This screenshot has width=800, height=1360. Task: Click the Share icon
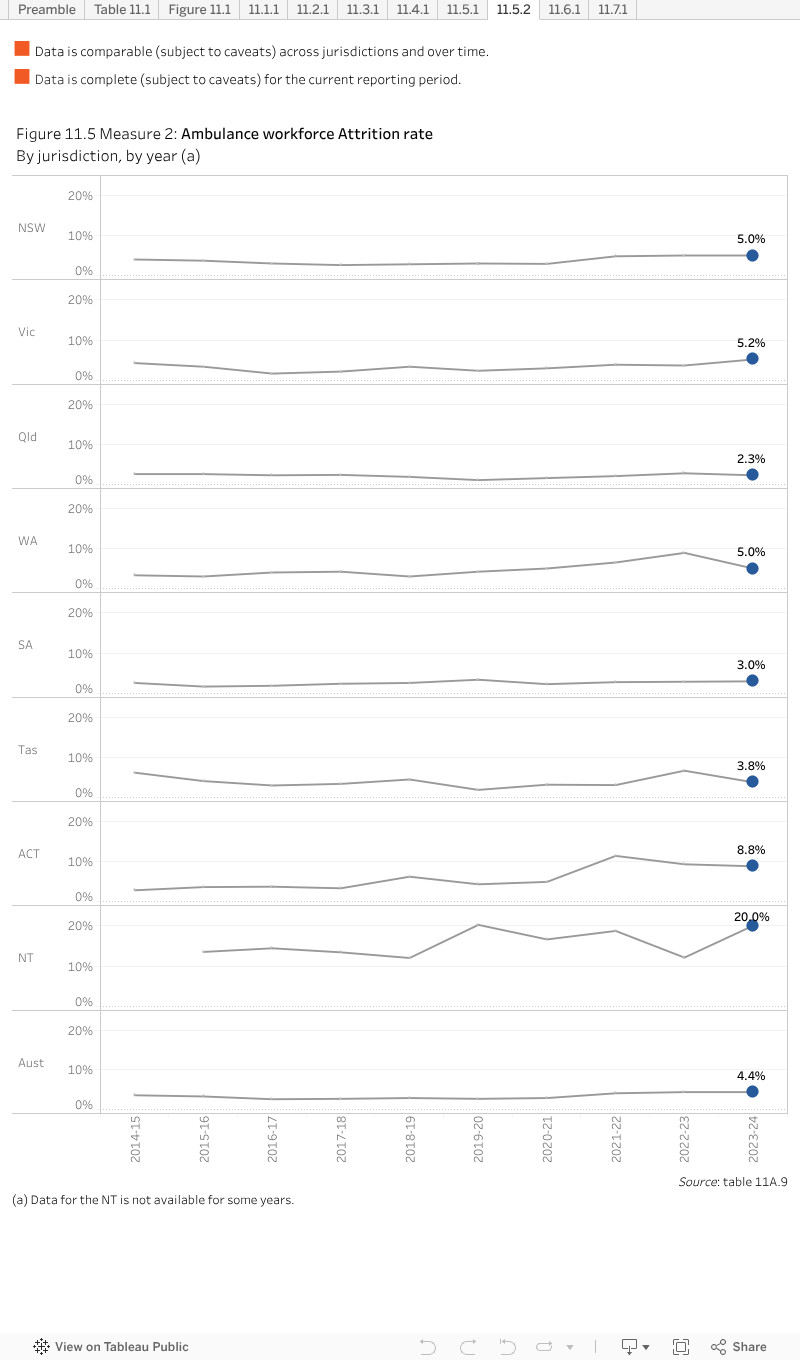pyautogui.click(x=718, y=1346)
